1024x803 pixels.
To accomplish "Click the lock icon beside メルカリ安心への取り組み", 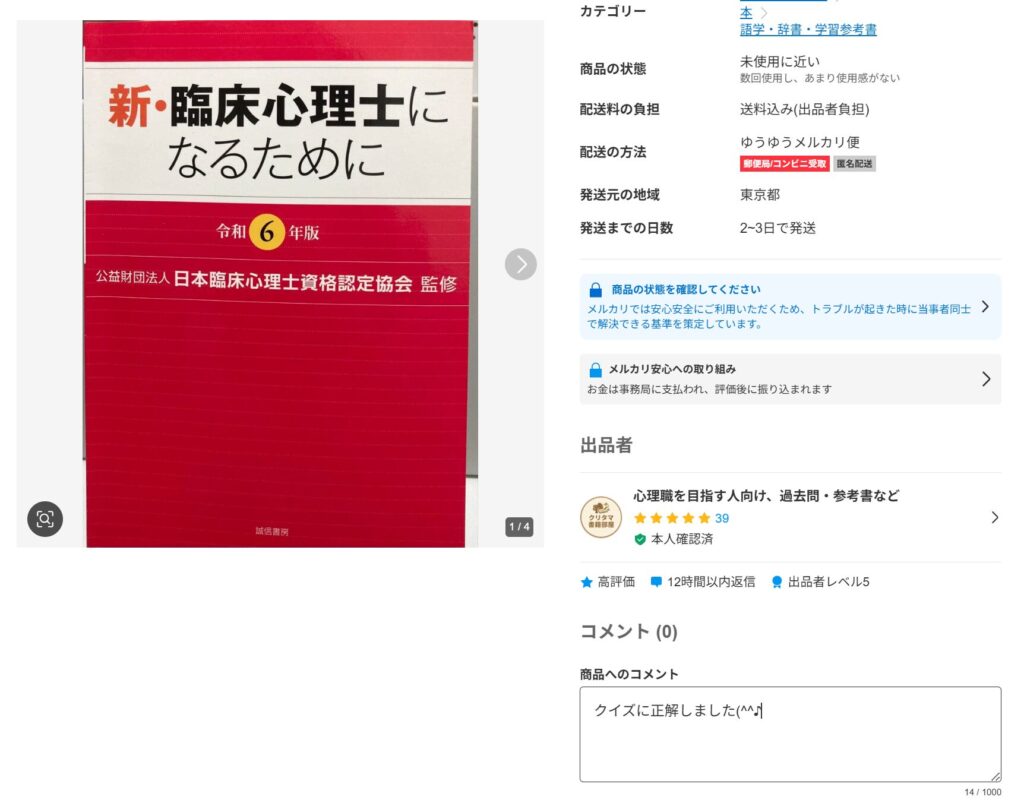I will 596,370.
